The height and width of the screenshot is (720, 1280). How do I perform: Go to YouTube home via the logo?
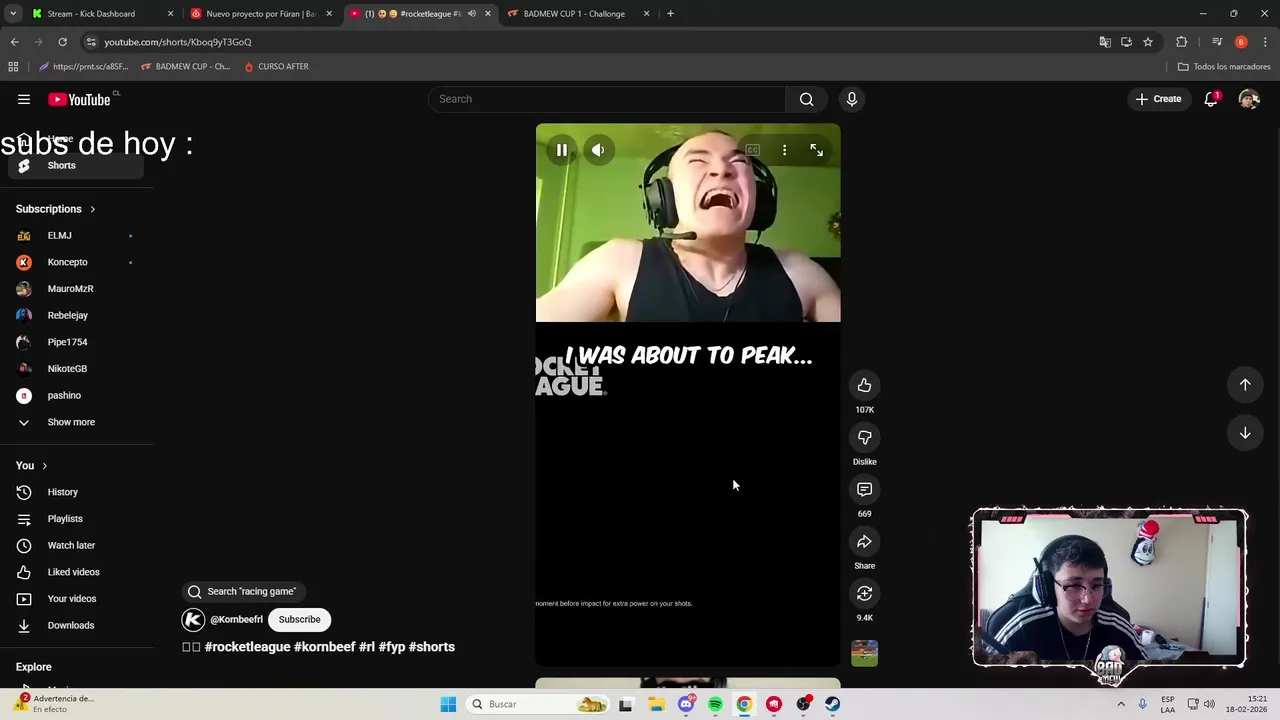(x=80, y=99)
